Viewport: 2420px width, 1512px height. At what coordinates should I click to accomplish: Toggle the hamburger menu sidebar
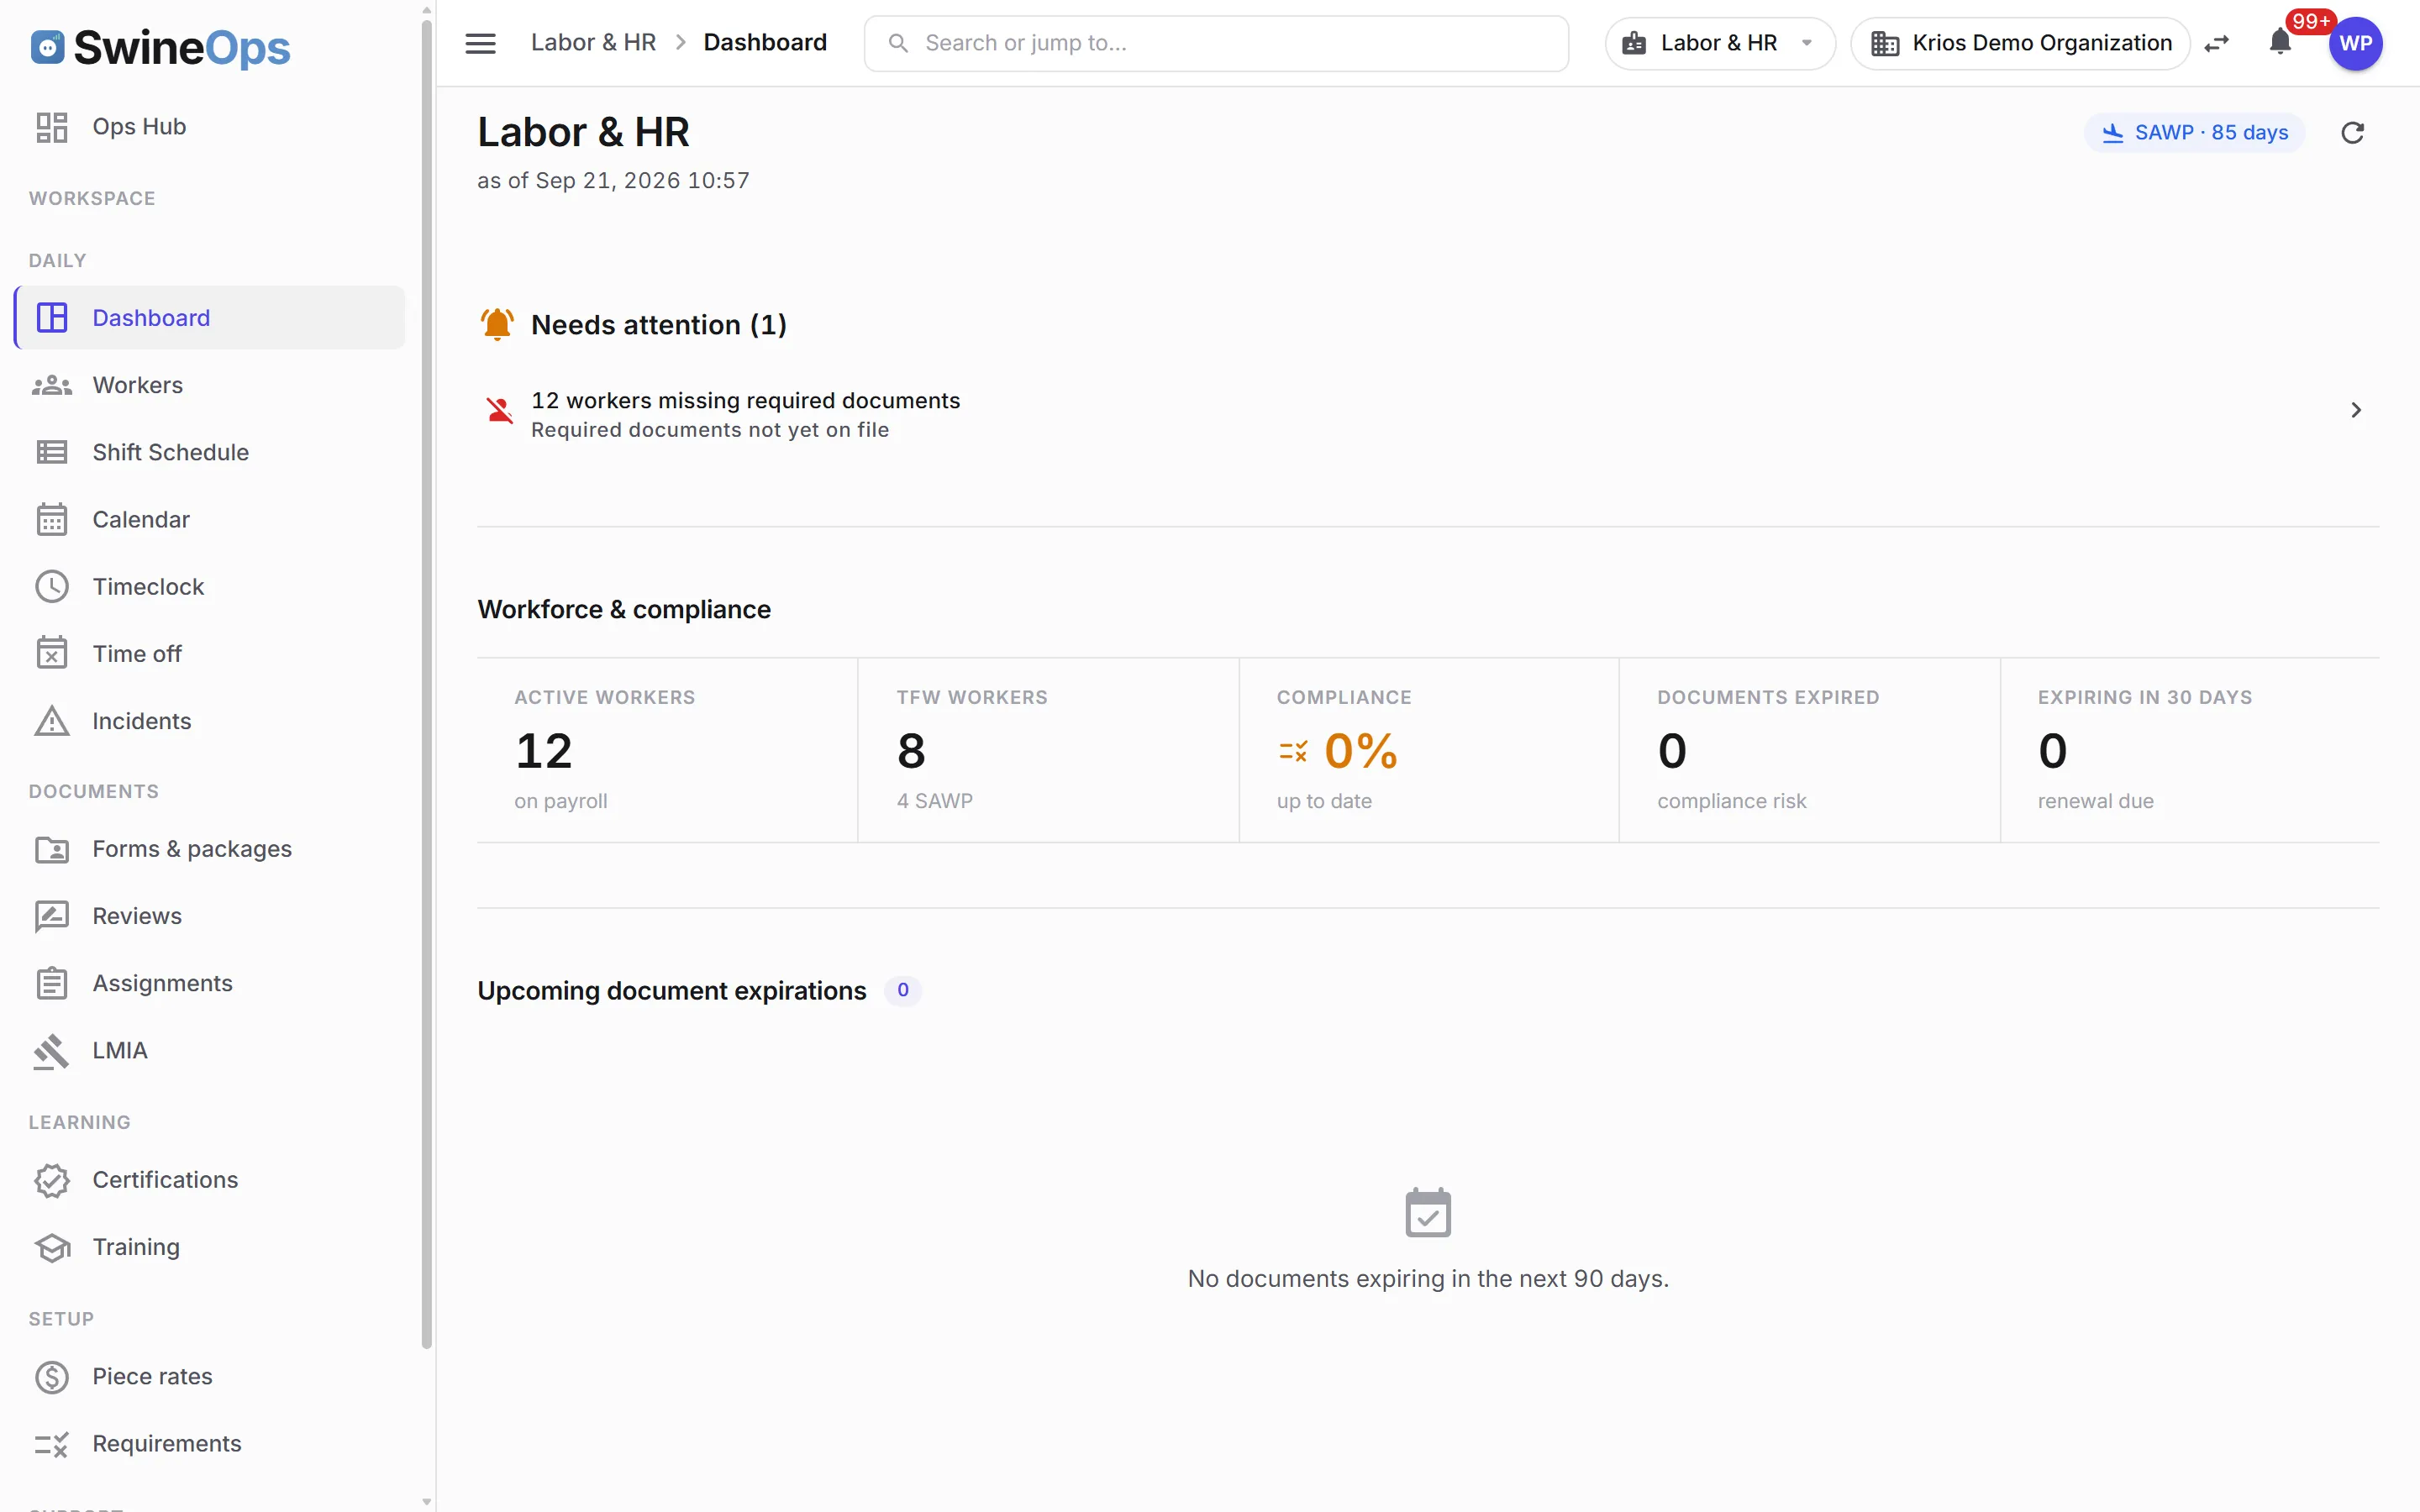[480, 43]
